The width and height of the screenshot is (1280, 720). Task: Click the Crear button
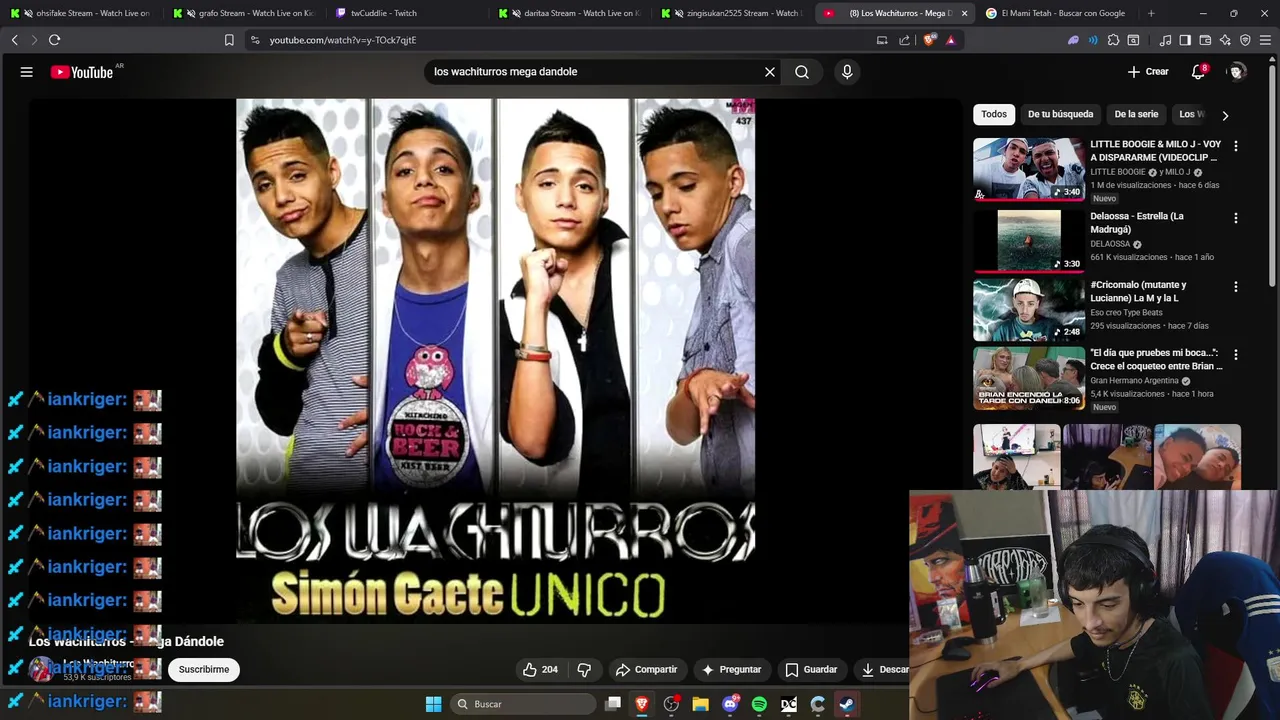[x=1148, y=72]
